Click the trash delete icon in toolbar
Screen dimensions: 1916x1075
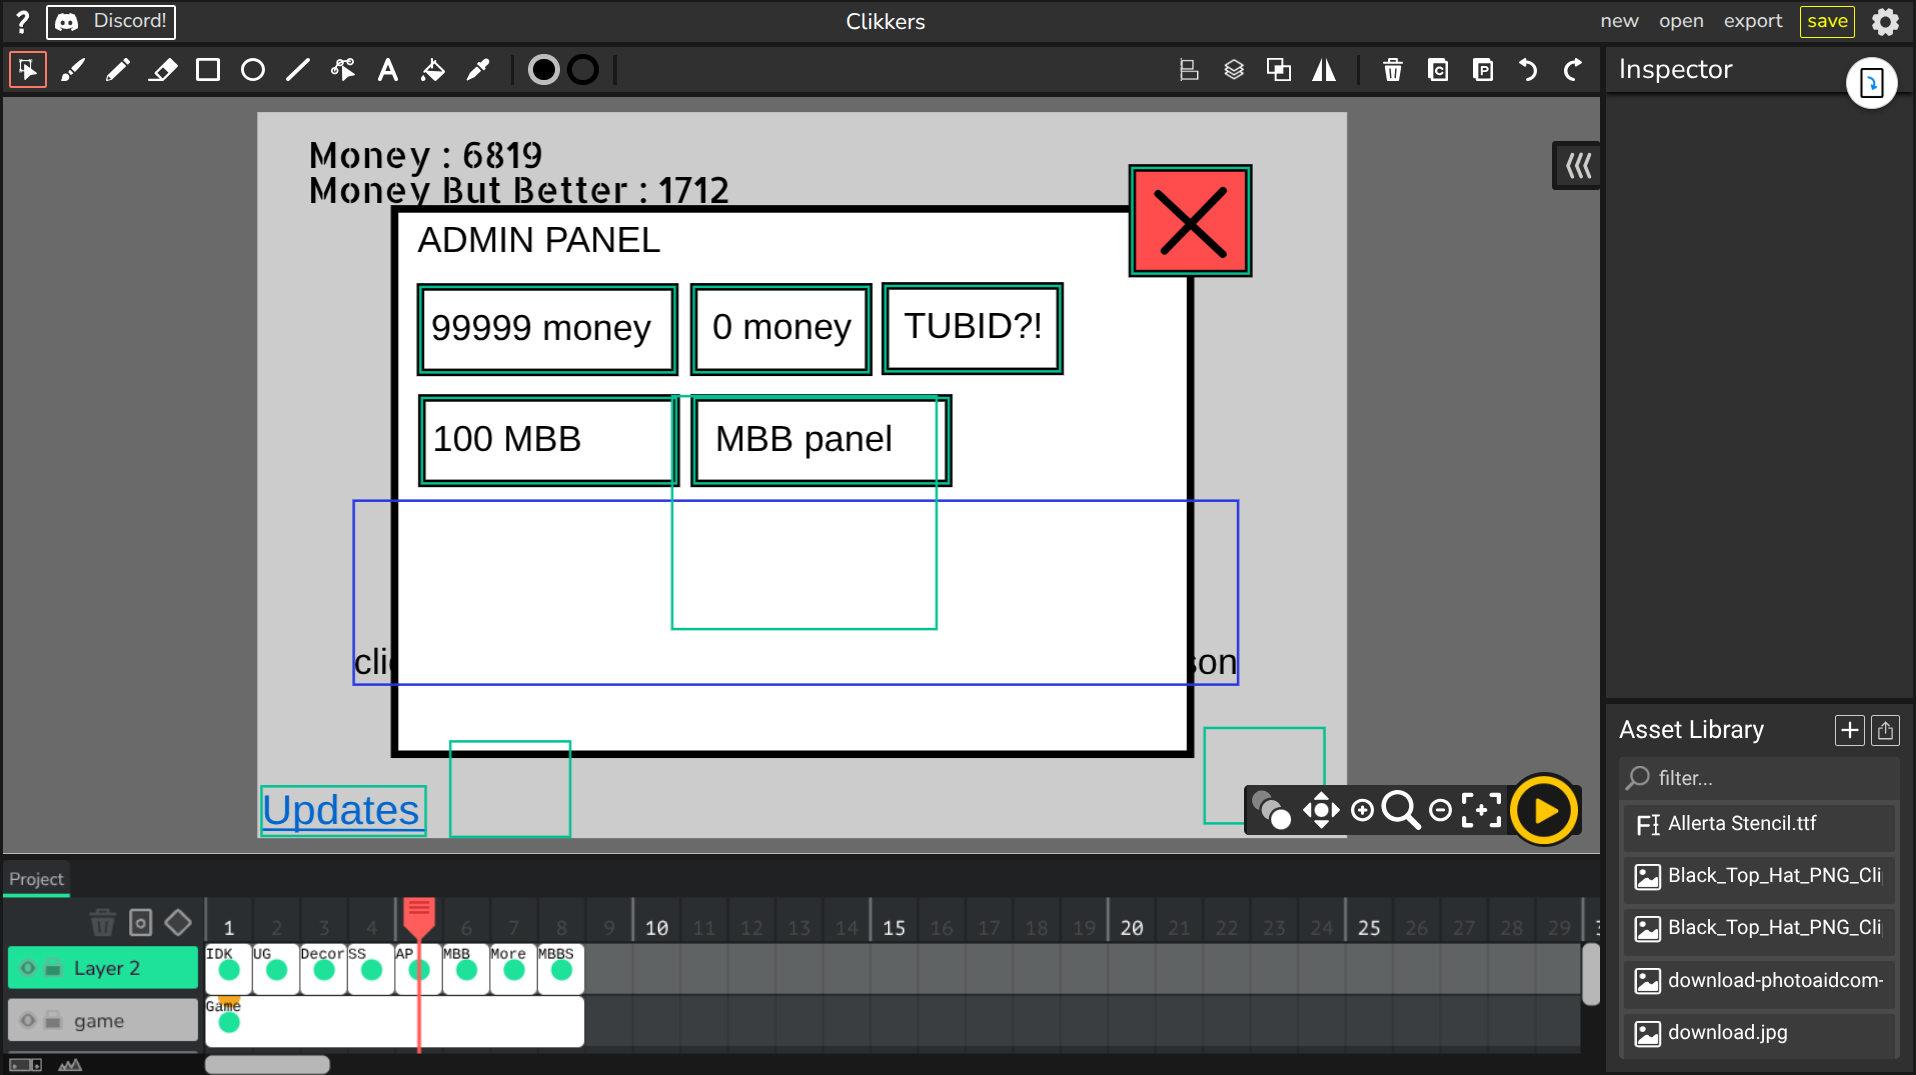[x=1392, y=70]
